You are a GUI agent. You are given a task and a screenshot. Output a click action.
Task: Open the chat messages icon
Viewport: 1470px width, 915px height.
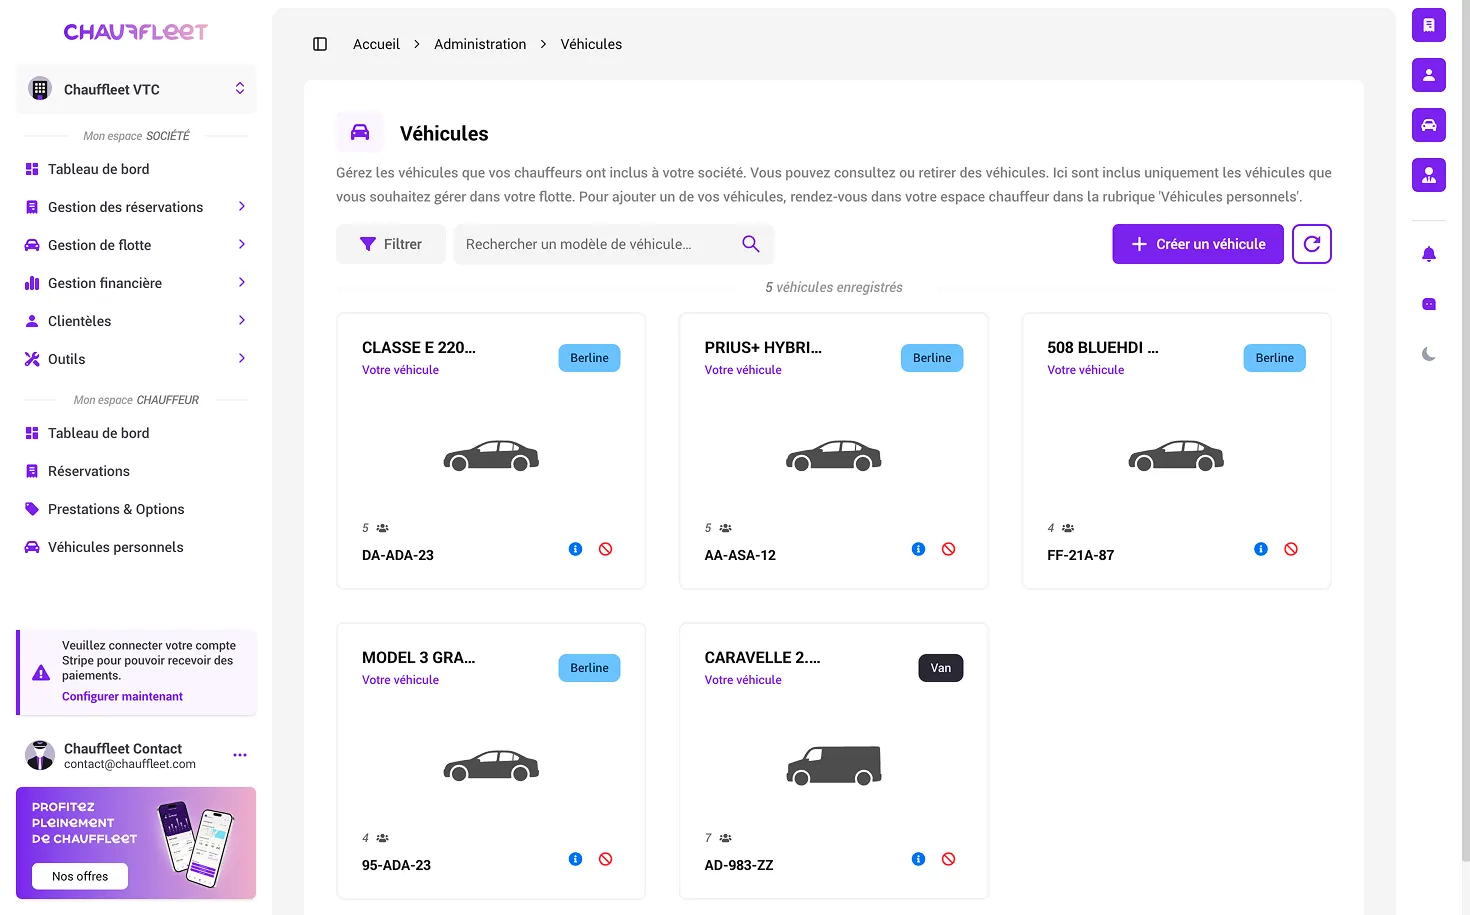tap(1428, 303)
